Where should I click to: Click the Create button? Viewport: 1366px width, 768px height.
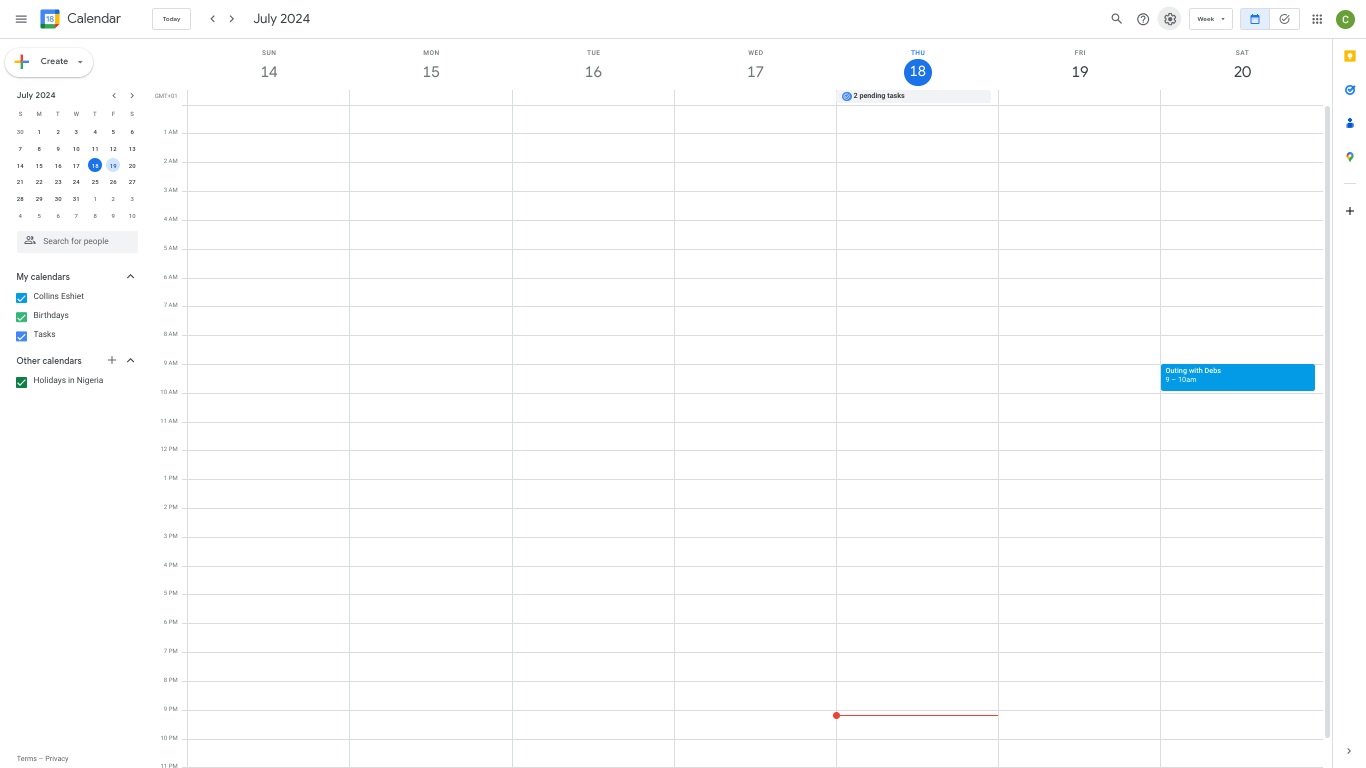(x=49, y=62)
